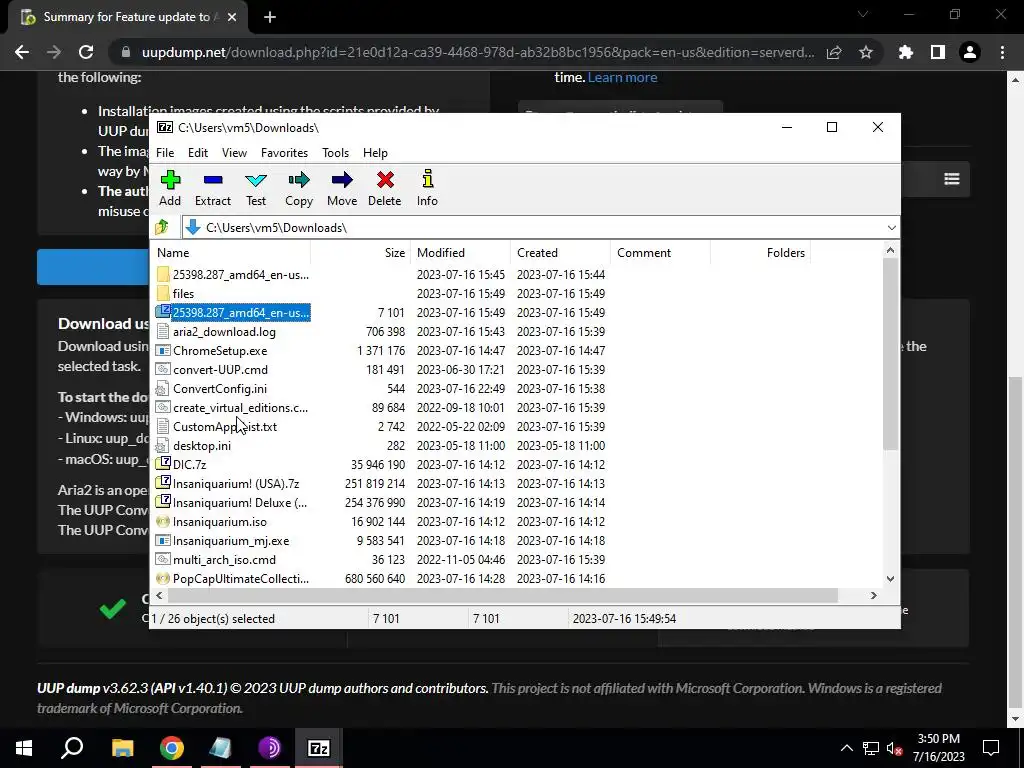The image size is (1024, 768).
Task: Select the Insaniquarium.iso disc icon
Action: [x=163, y=522]
